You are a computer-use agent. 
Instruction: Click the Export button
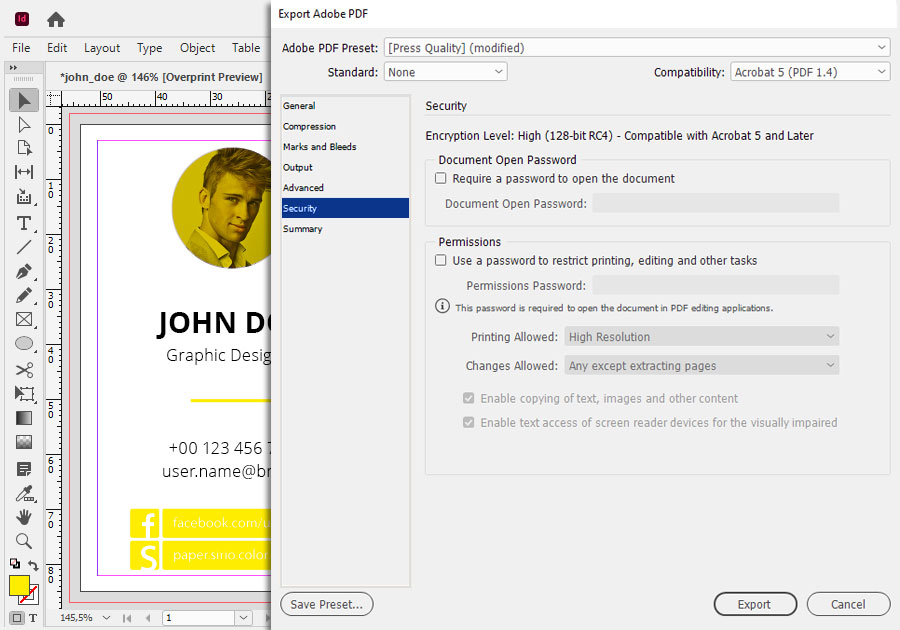pos(755,604)
